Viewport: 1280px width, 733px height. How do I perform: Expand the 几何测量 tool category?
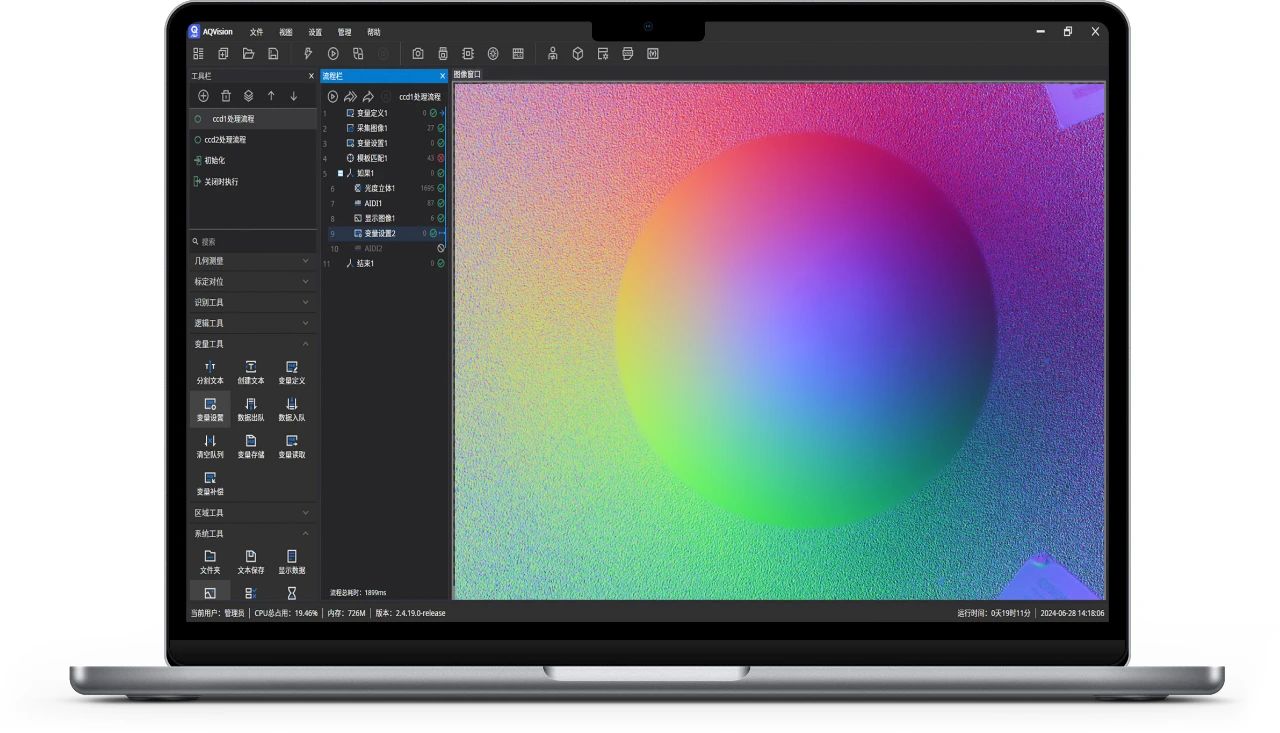253,261
